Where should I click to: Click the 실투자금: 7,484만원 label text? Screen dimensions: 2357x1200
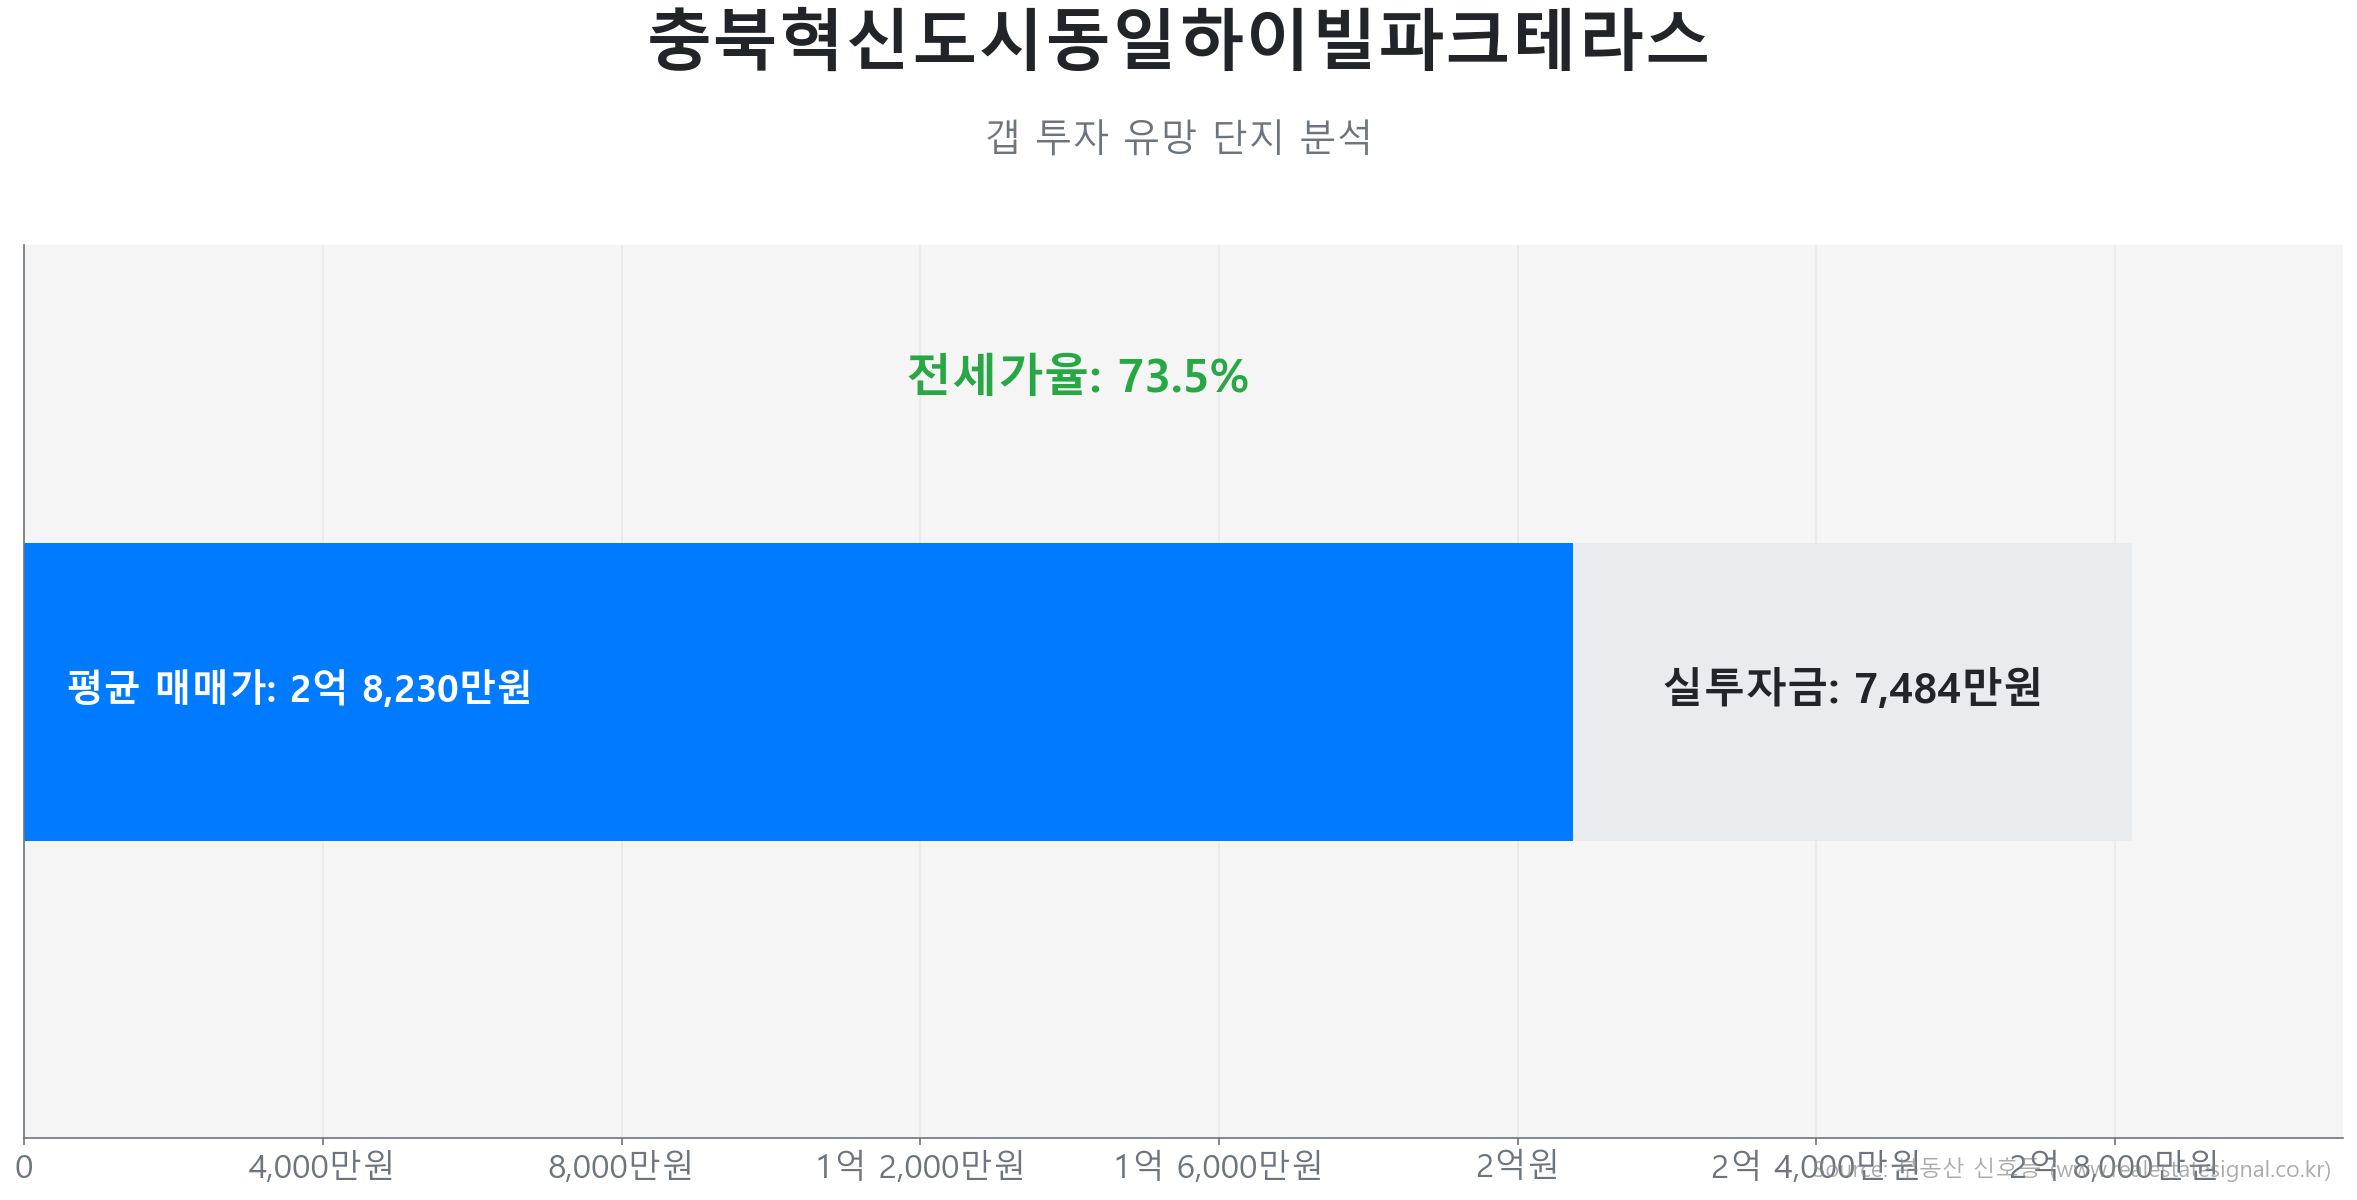click(1852, 688)
